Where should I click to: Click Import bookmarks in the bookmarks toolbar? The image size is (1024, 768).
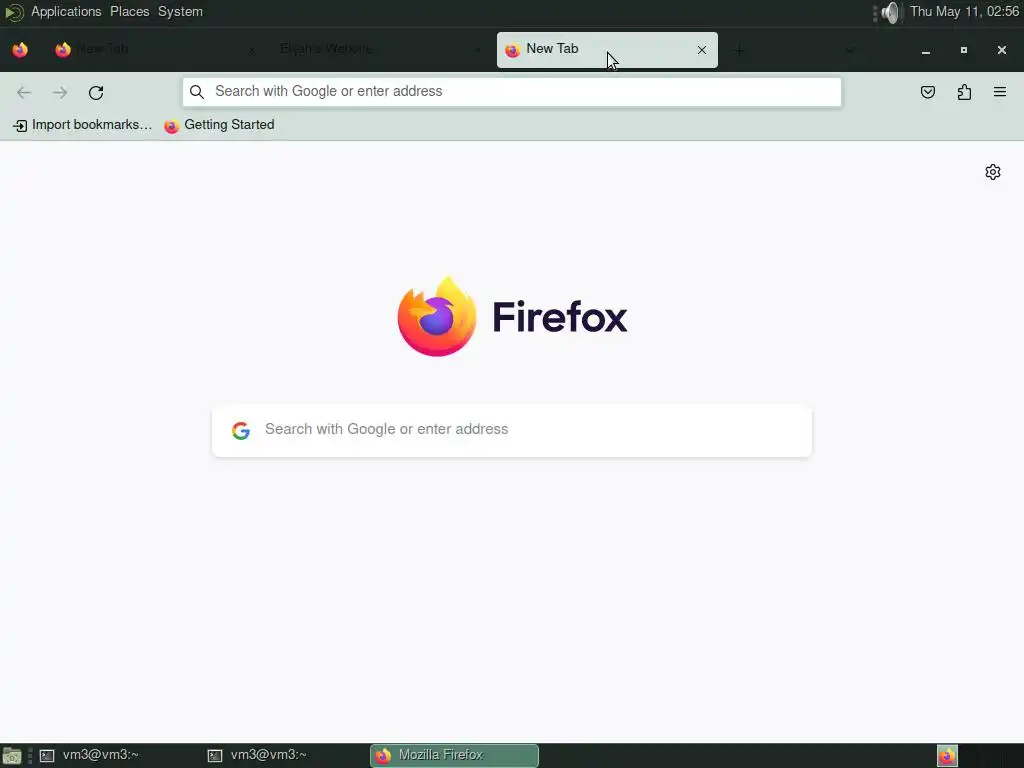click(82, 125)
